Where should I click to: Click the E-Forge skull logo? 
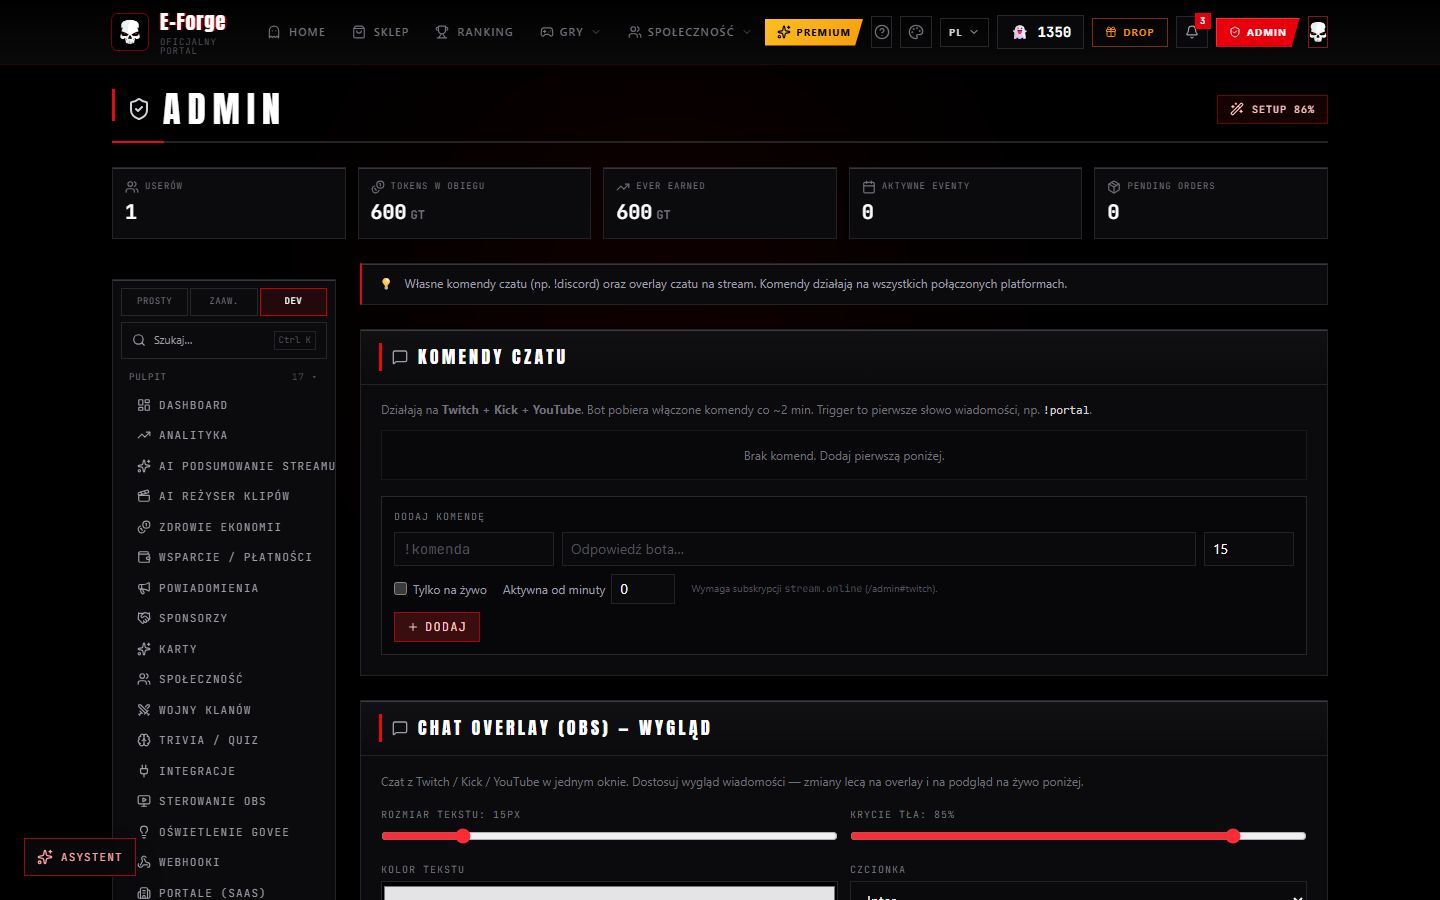tap(130, 32)
